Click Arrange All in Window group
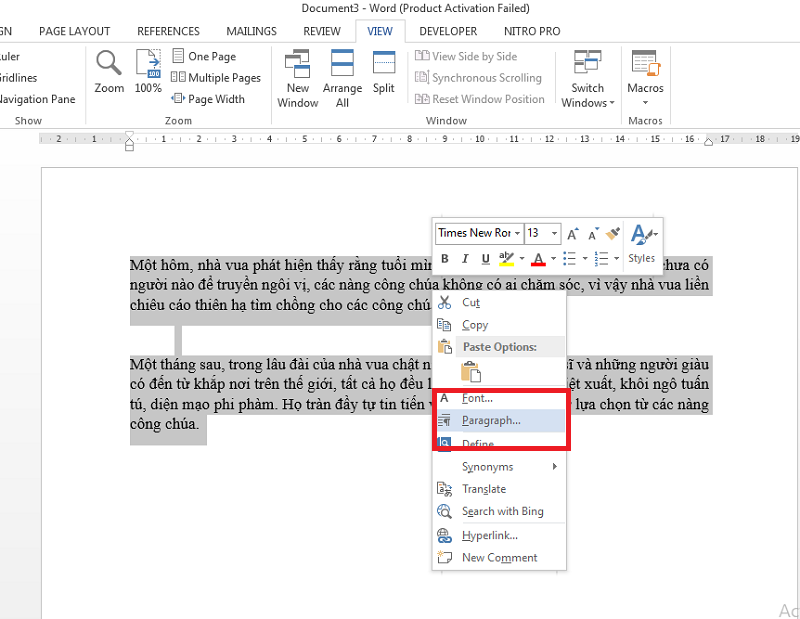Viewport: 800px width, 619px height. 342,79
